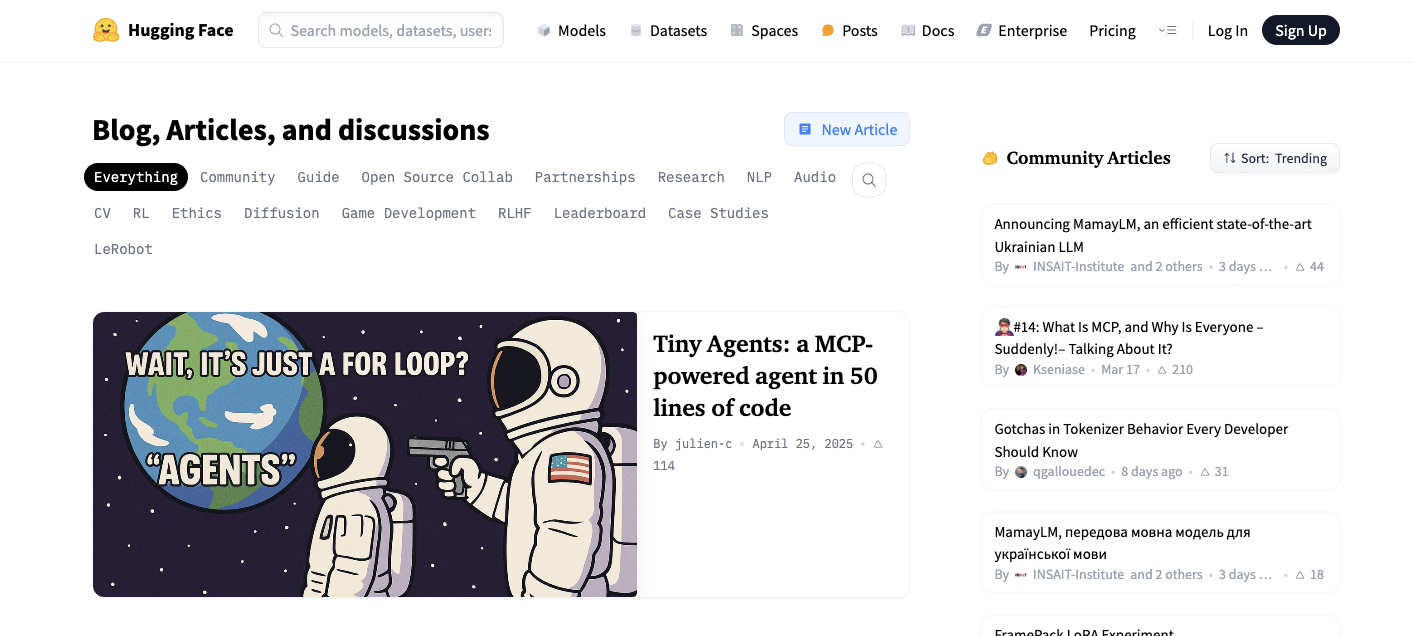Click upvote triangle on MamayLM 44 article
The width and height of the screenshot is (1414, 636).
(1300, 267)
